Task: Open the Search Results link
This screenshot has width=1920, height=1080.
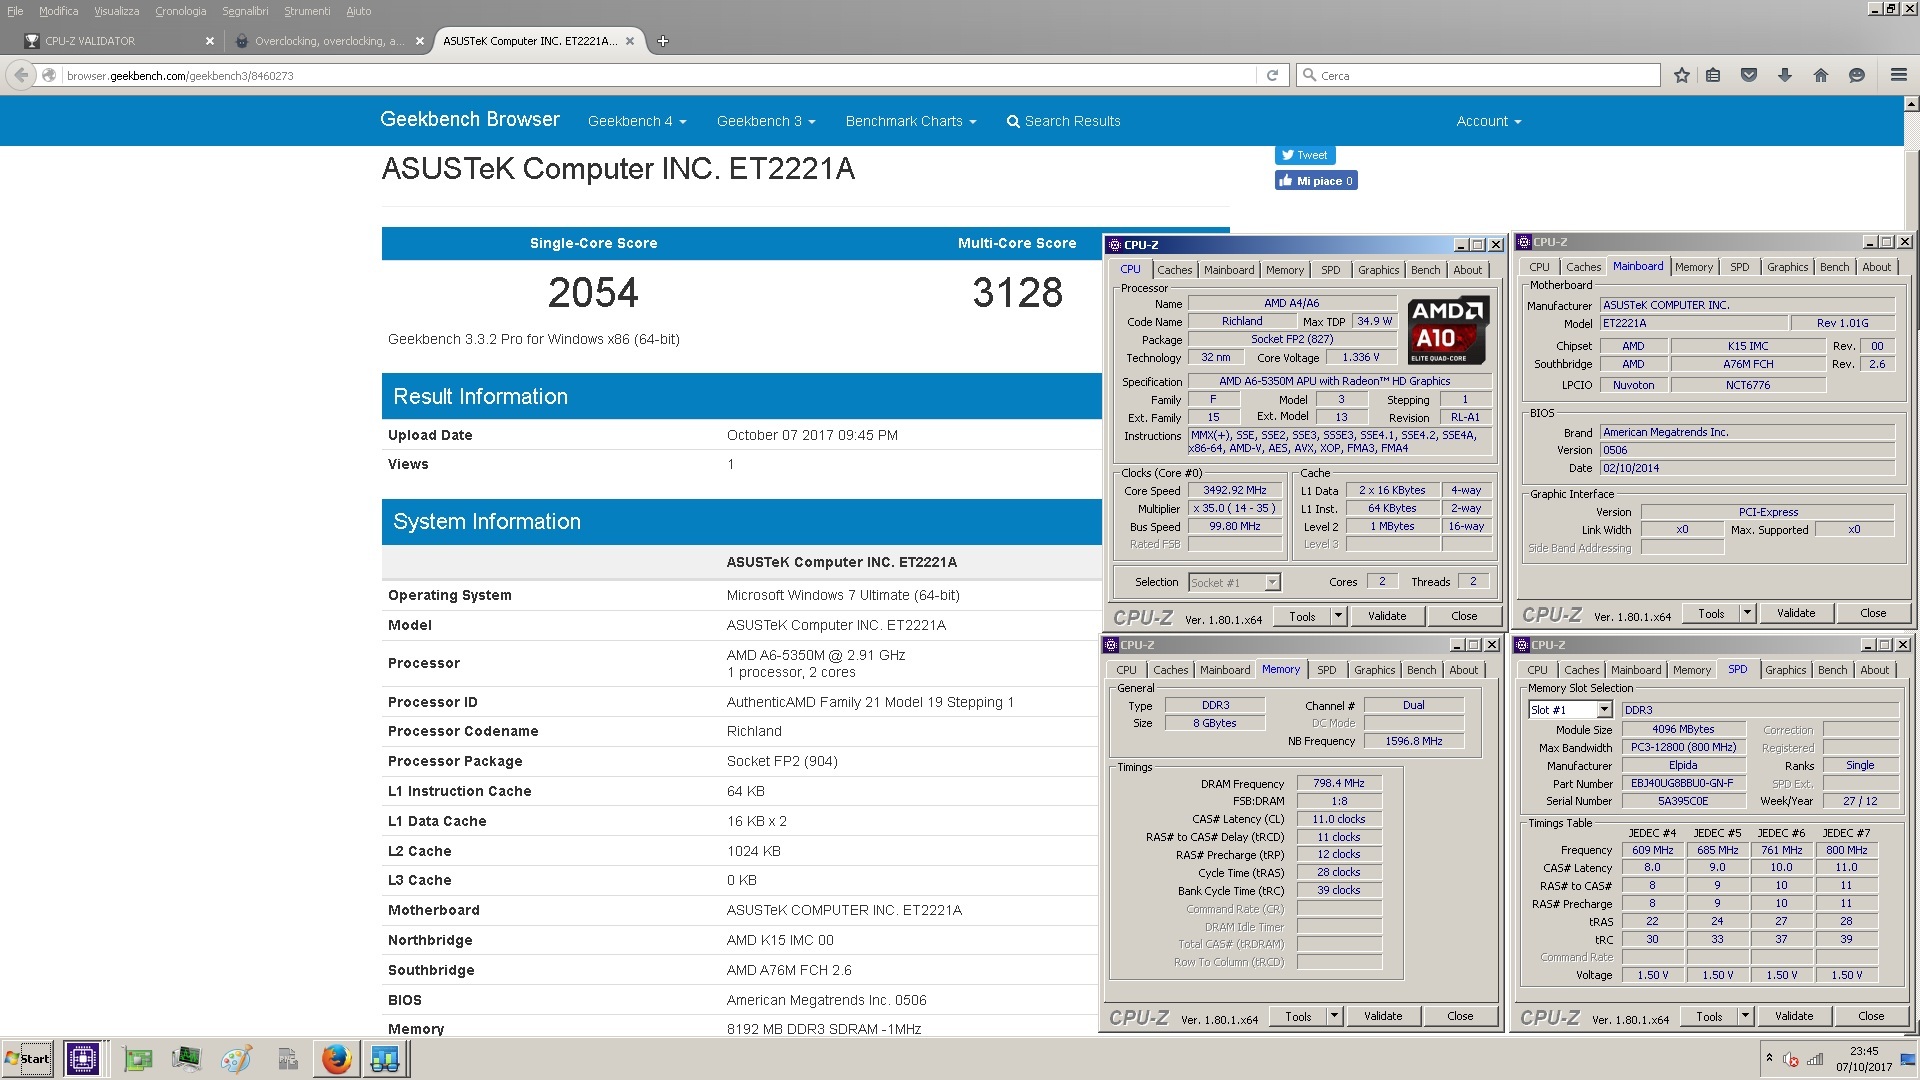Action: (1063, 121)
